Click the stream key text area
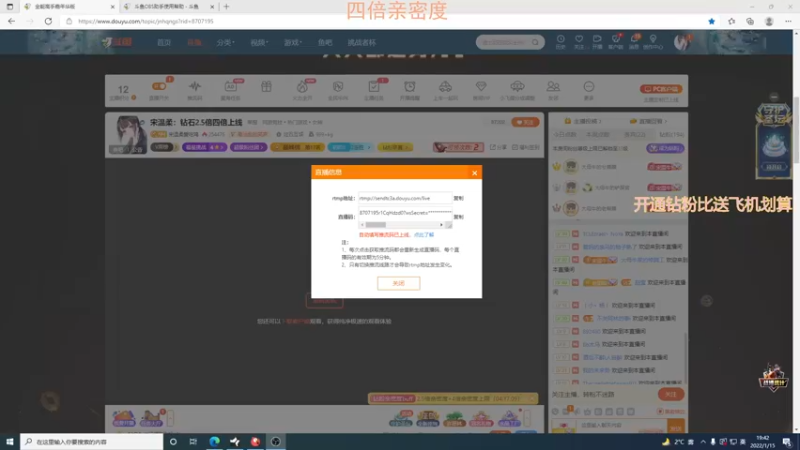The height and width of the screenshot is (450, 800). coord(405,213)
